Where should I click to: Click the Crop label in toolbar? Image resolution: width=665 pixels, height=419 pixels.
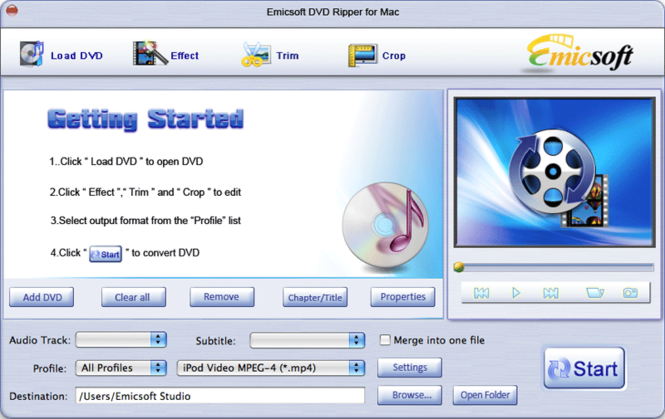(394, 56)
